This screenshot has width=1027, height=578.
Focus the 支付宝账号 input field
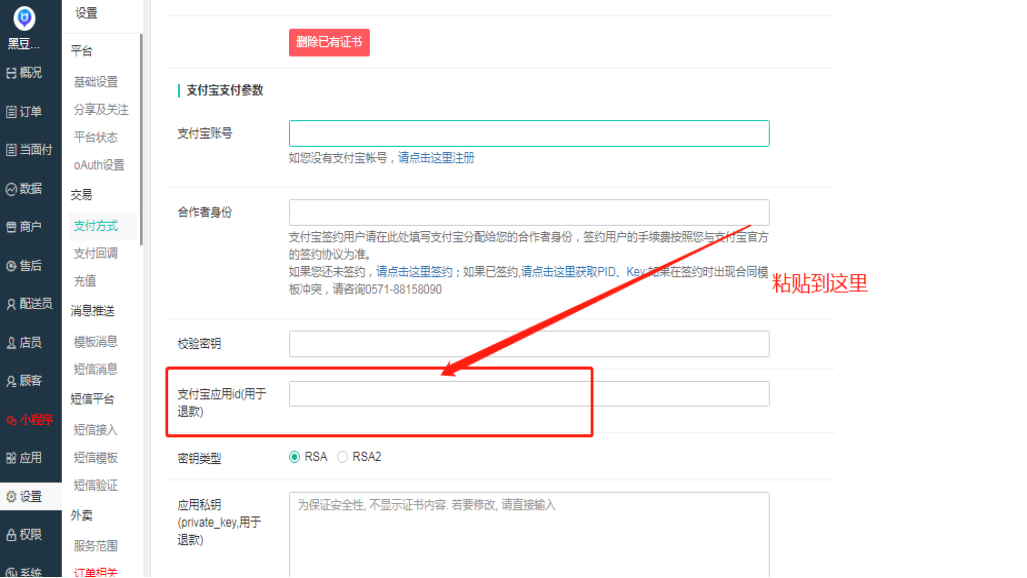pos(529,134)
